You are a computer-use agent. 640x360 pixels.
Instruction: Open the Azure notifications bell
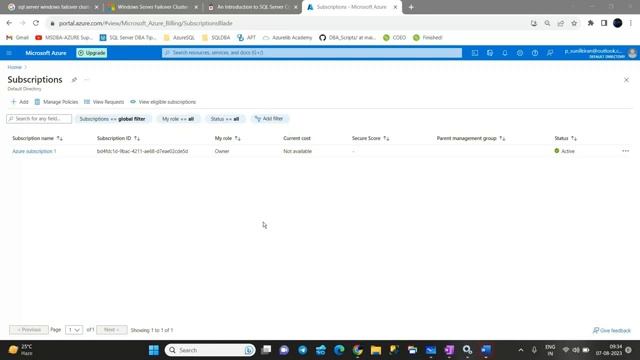[505, 53]
